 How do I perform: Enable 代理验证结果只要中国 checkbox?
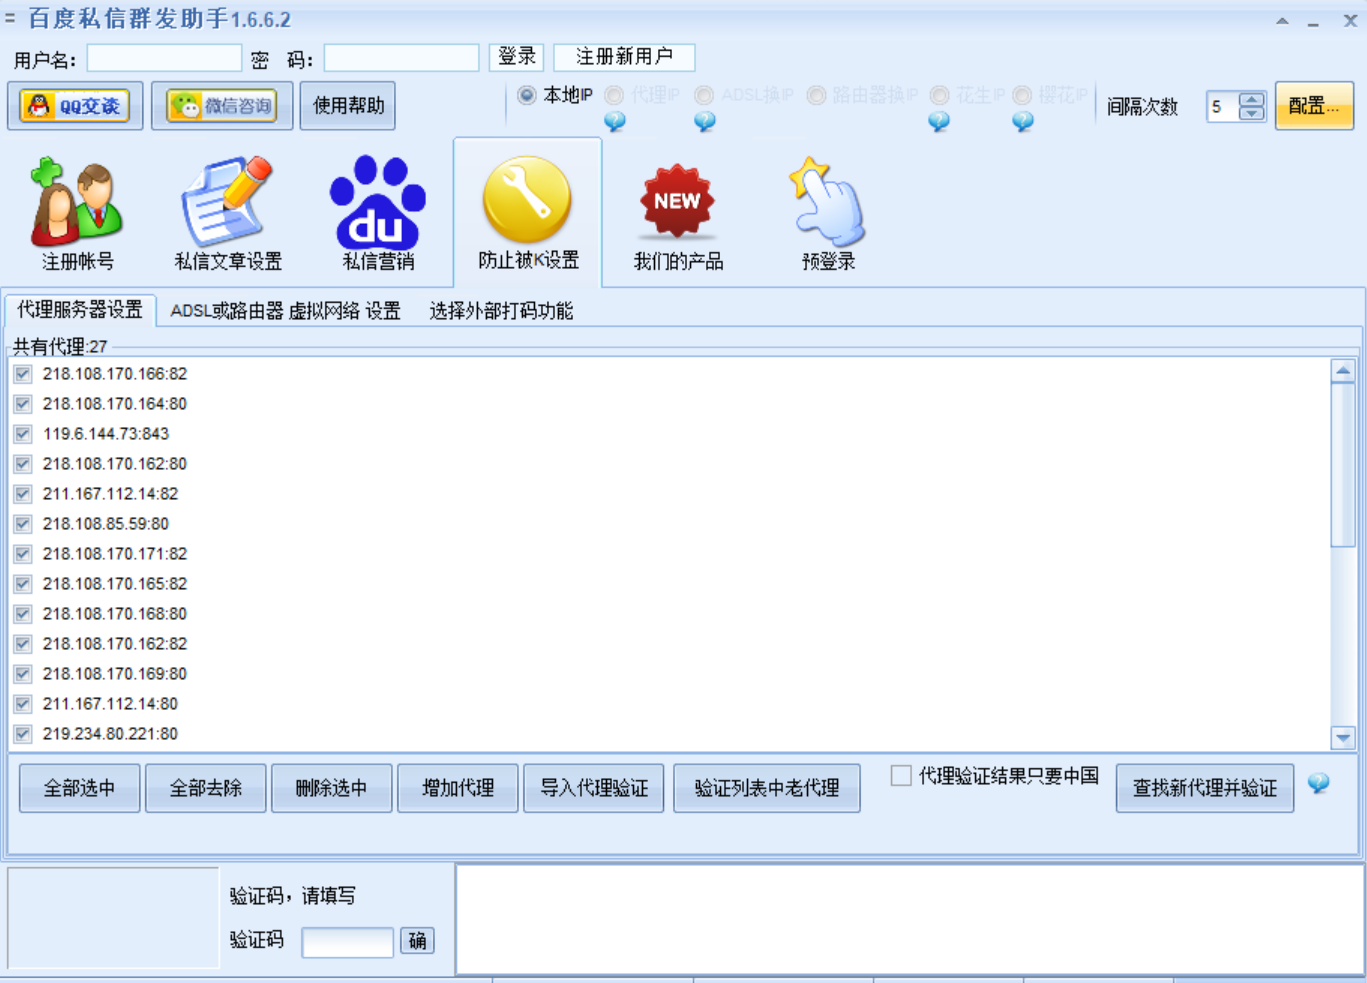click(901, 776)
